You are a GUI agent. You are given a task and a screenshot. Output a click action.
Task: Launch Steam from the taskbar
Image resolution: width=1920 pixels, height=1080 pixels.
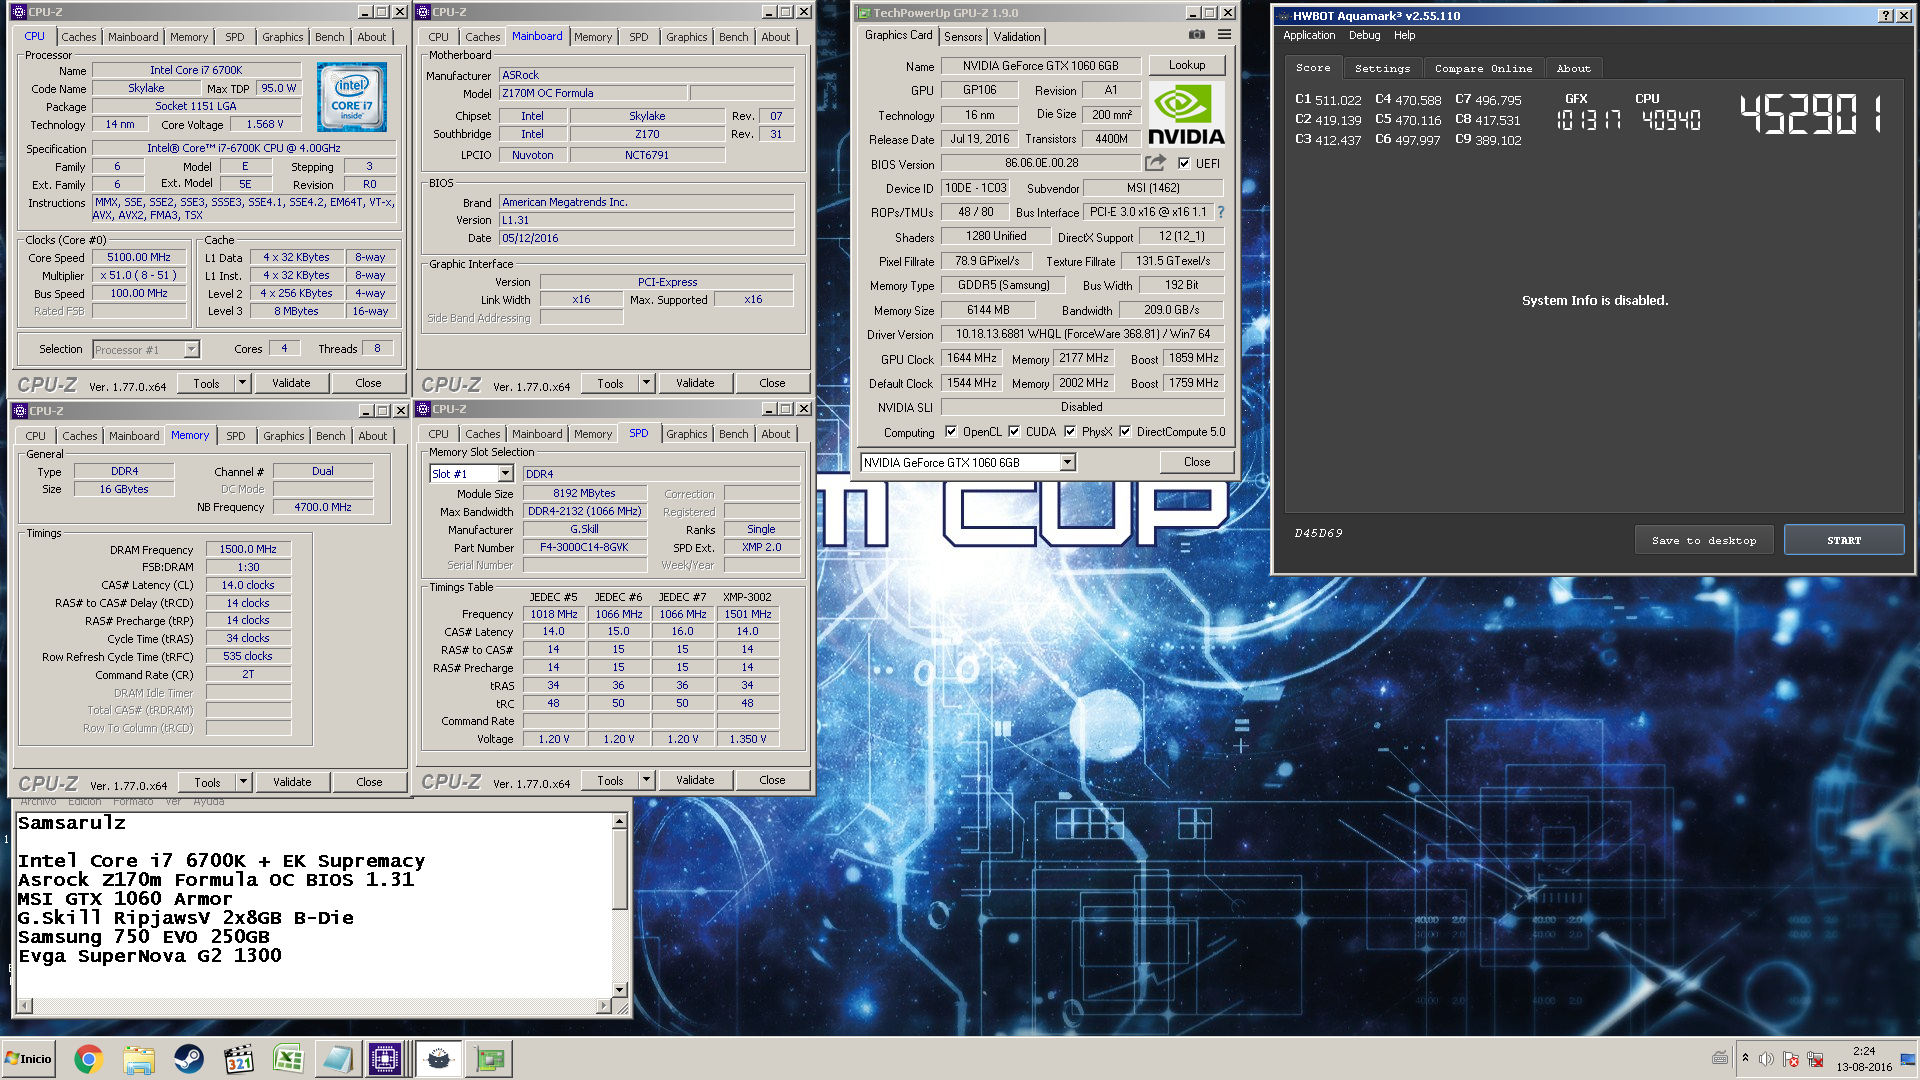(188, 1059)
